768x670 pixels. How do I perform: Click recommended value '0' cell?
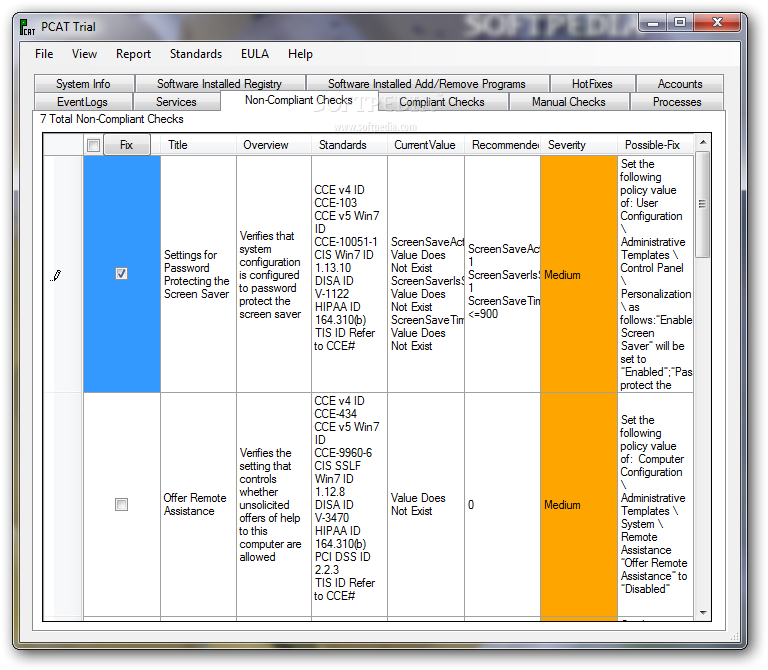pos(503,504)
